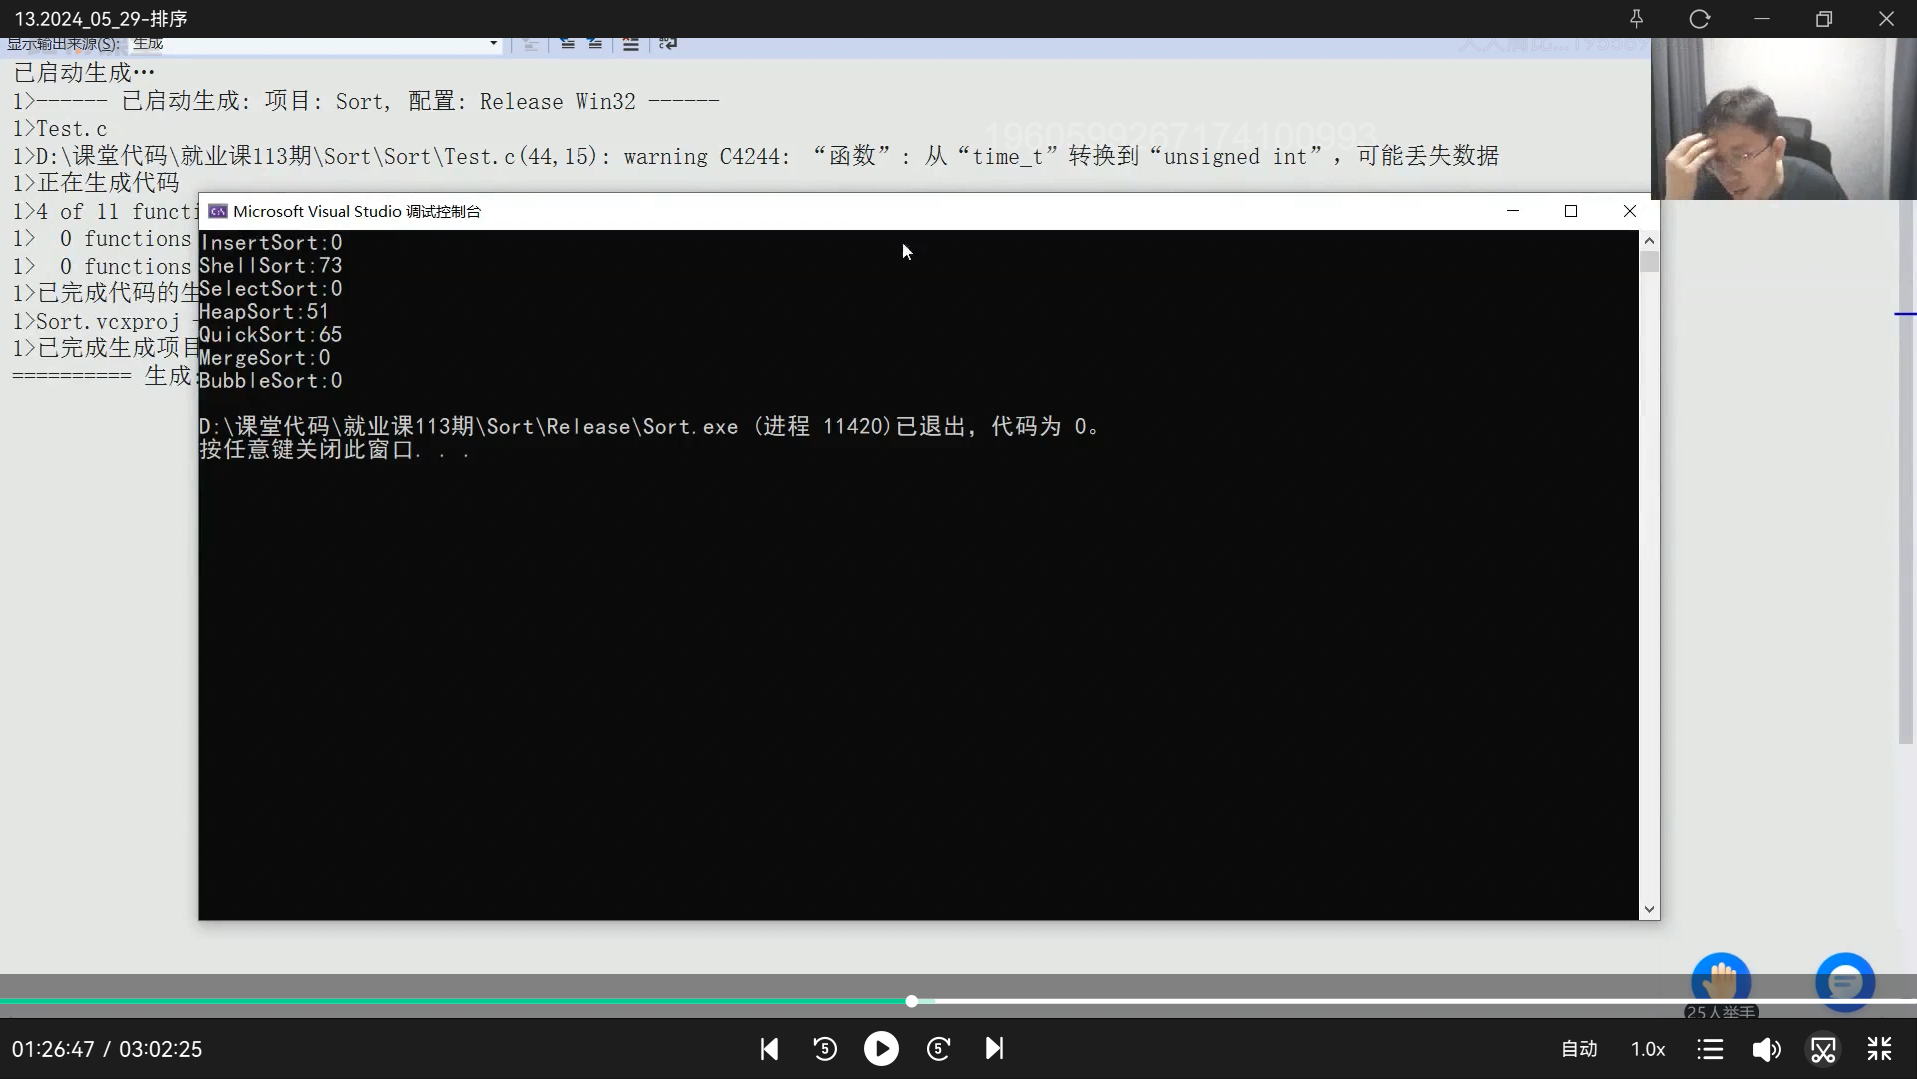Maximize the debug console window
The height and width of the screenshot is (1079, 1917).
(1571, 211)
